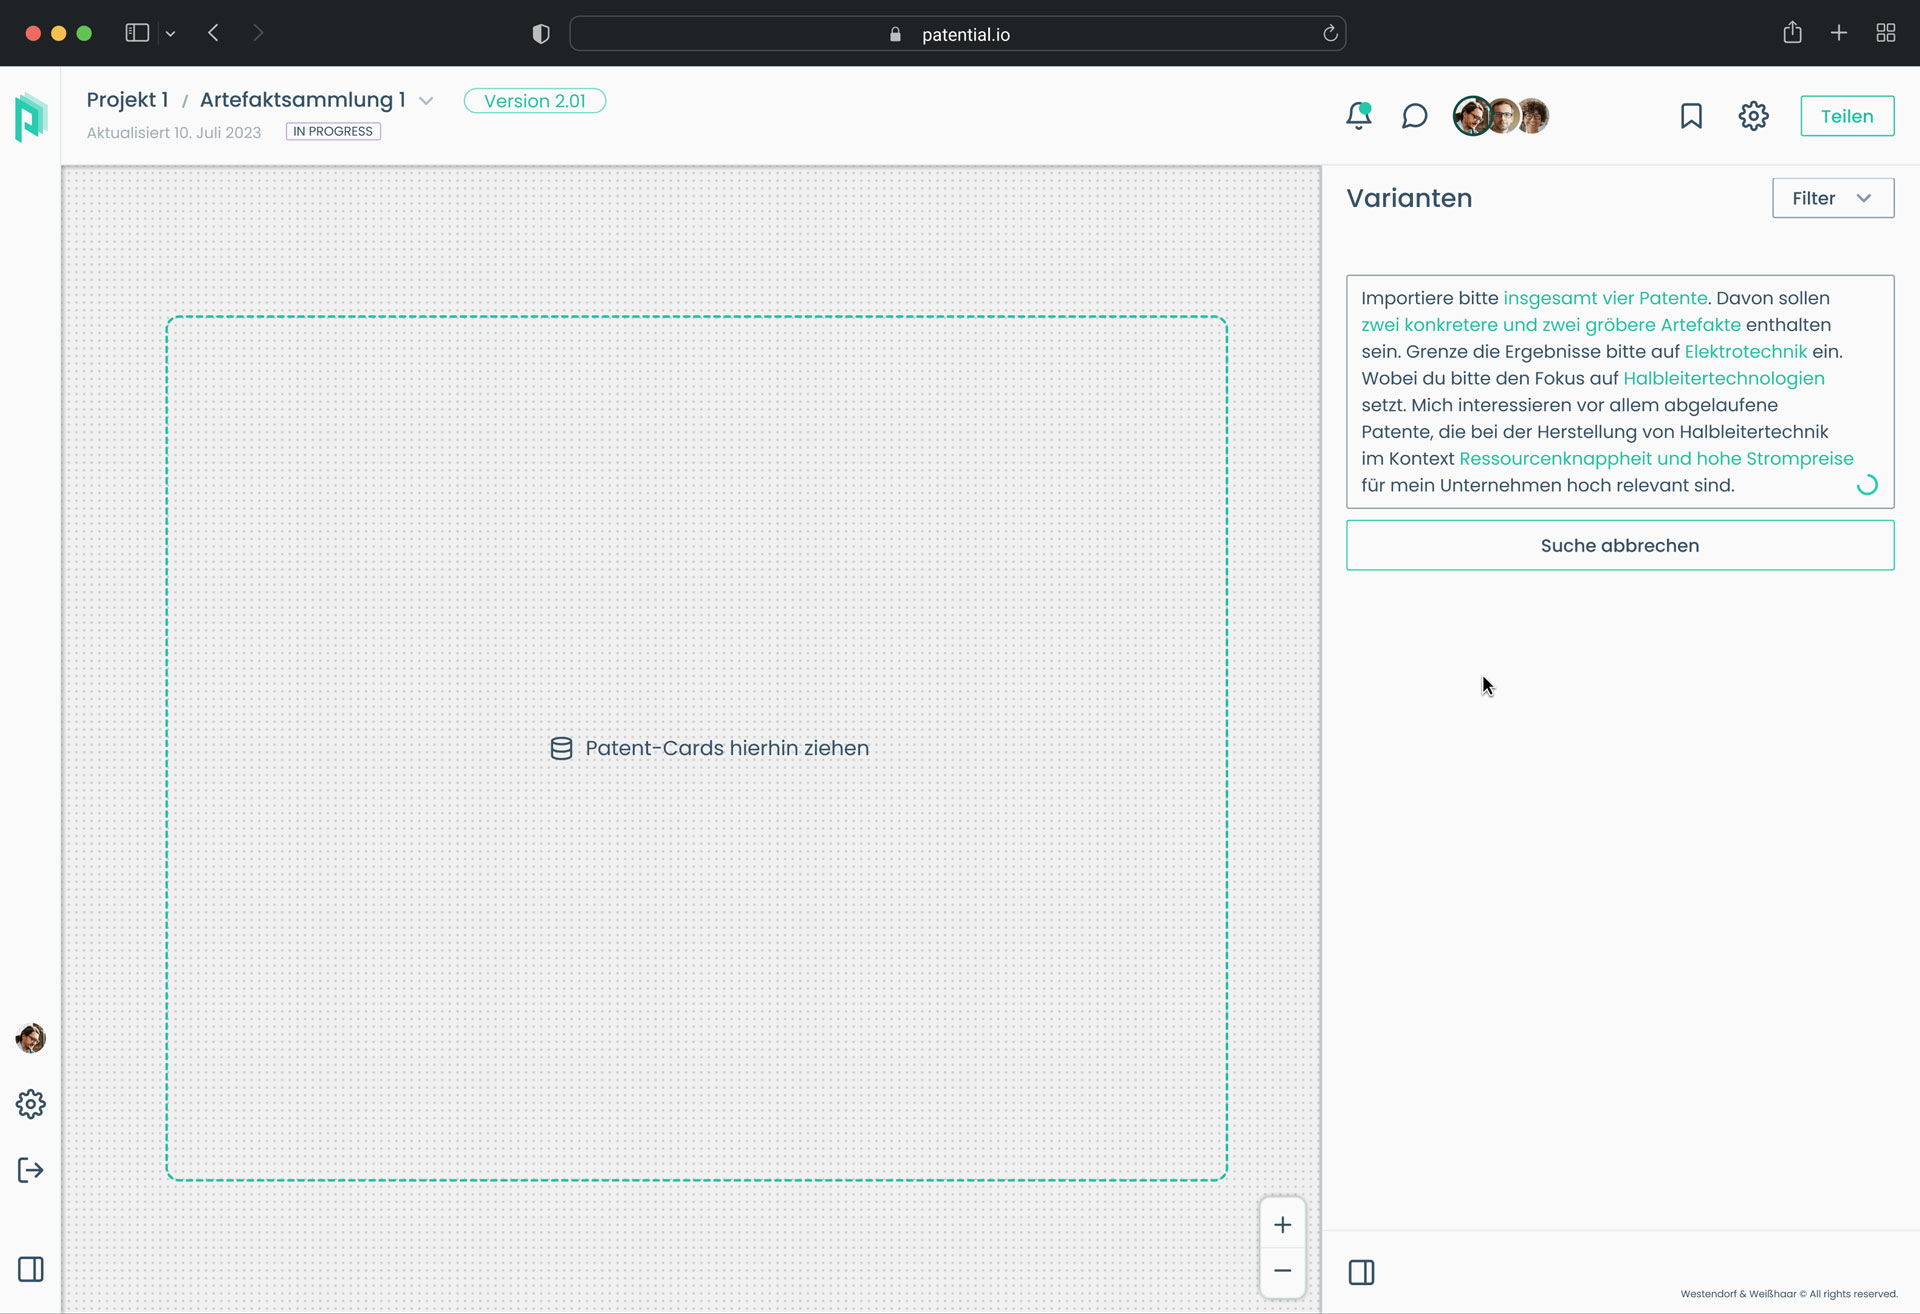Toggle Safari sidebar visibility

point(137,33)
